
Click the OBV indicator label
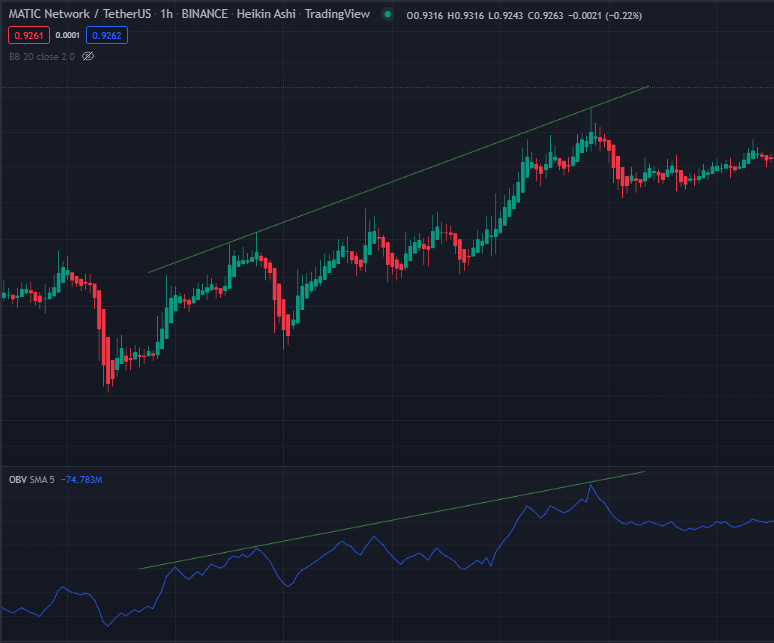(x=18, y=480)
